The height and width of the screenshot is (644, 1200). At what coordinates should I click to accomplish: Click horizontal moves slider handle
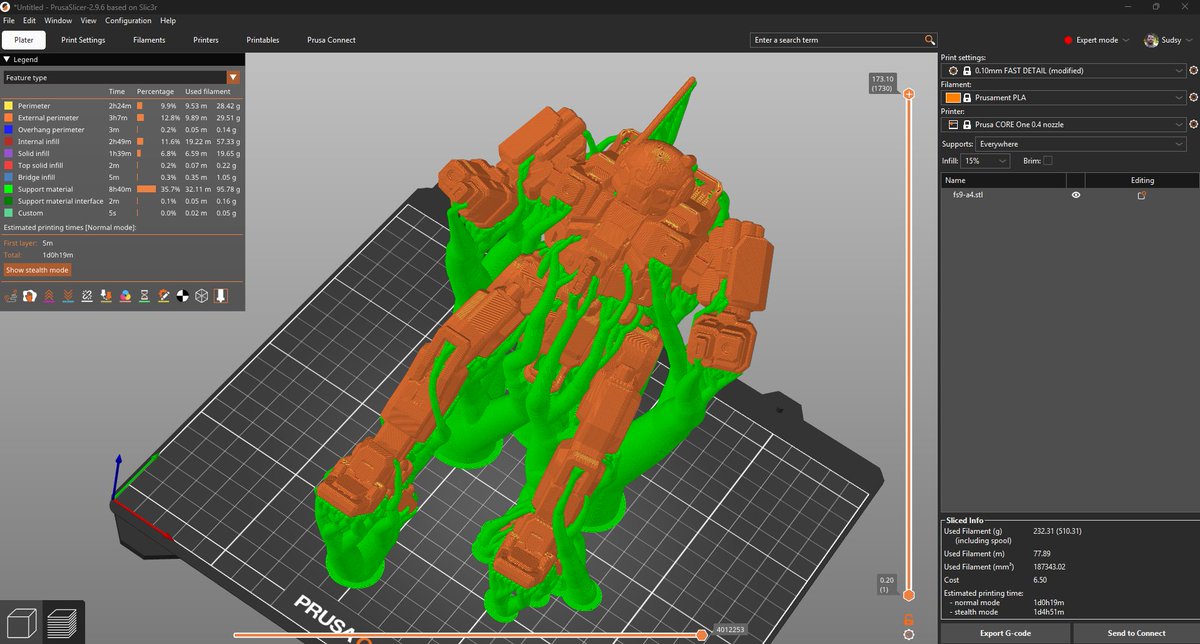click(x=702, y=635)
